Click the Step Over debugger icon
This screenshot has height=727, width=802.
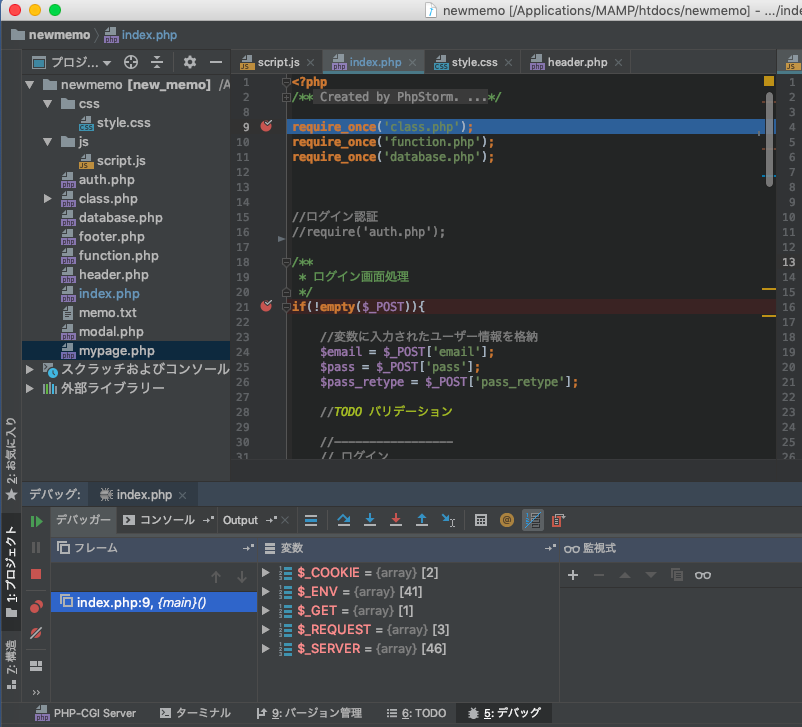(x=344, y=520)
